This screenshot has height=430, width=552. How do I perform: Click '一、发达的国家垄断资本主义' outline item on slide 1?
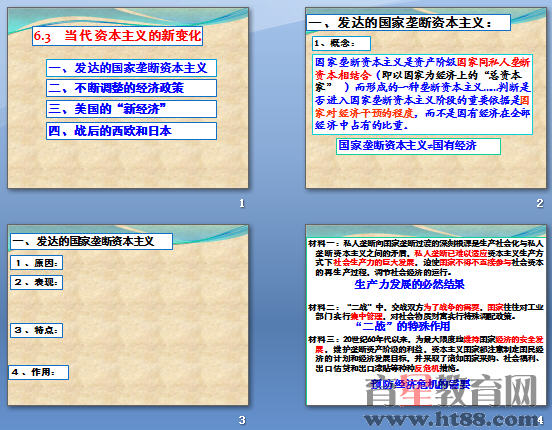pyautogui.click(x=131, y=68)
